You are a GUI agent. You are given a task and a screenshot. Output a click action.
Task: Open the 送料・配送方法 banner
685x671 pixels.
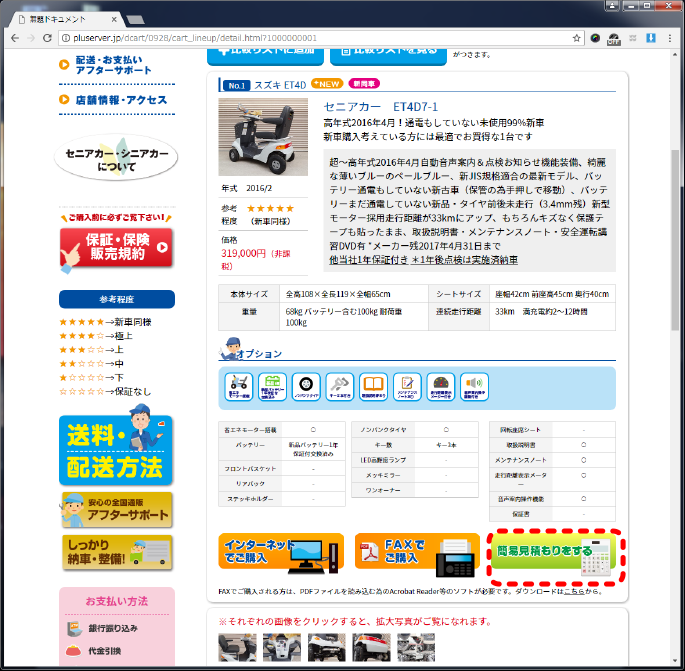[x=116, y=450]
